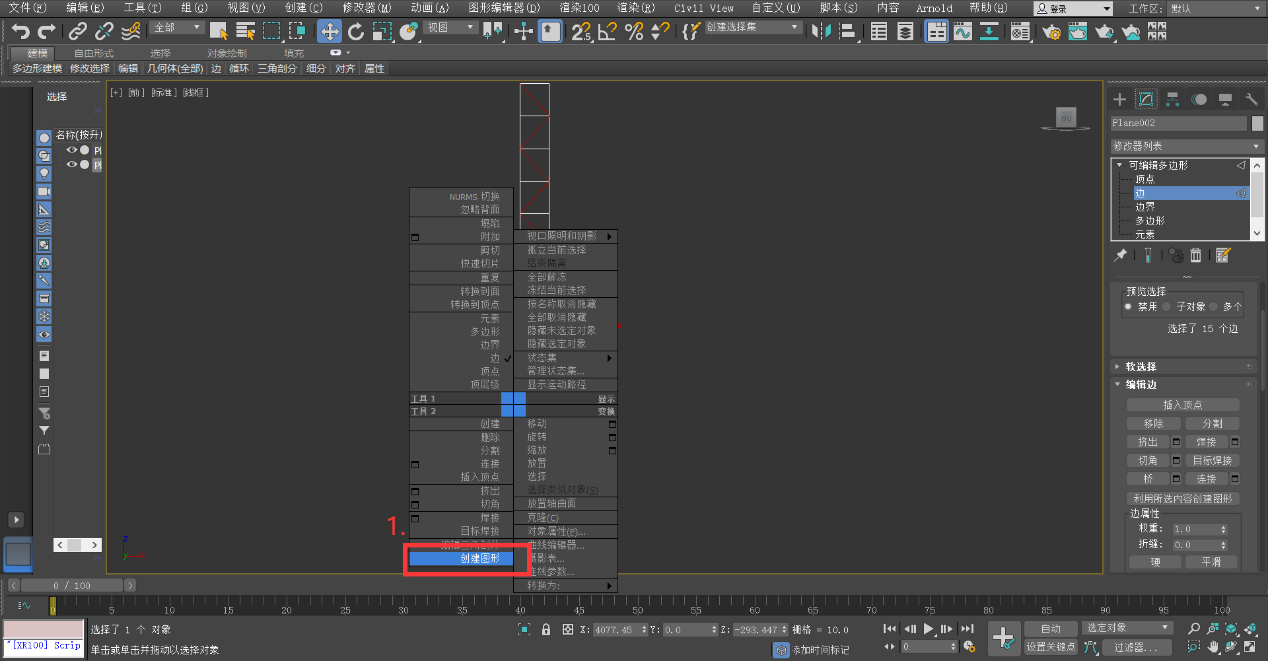Open the Hierarchy panel tab icon
The image size is (1268, 661).
(1172, 99)
